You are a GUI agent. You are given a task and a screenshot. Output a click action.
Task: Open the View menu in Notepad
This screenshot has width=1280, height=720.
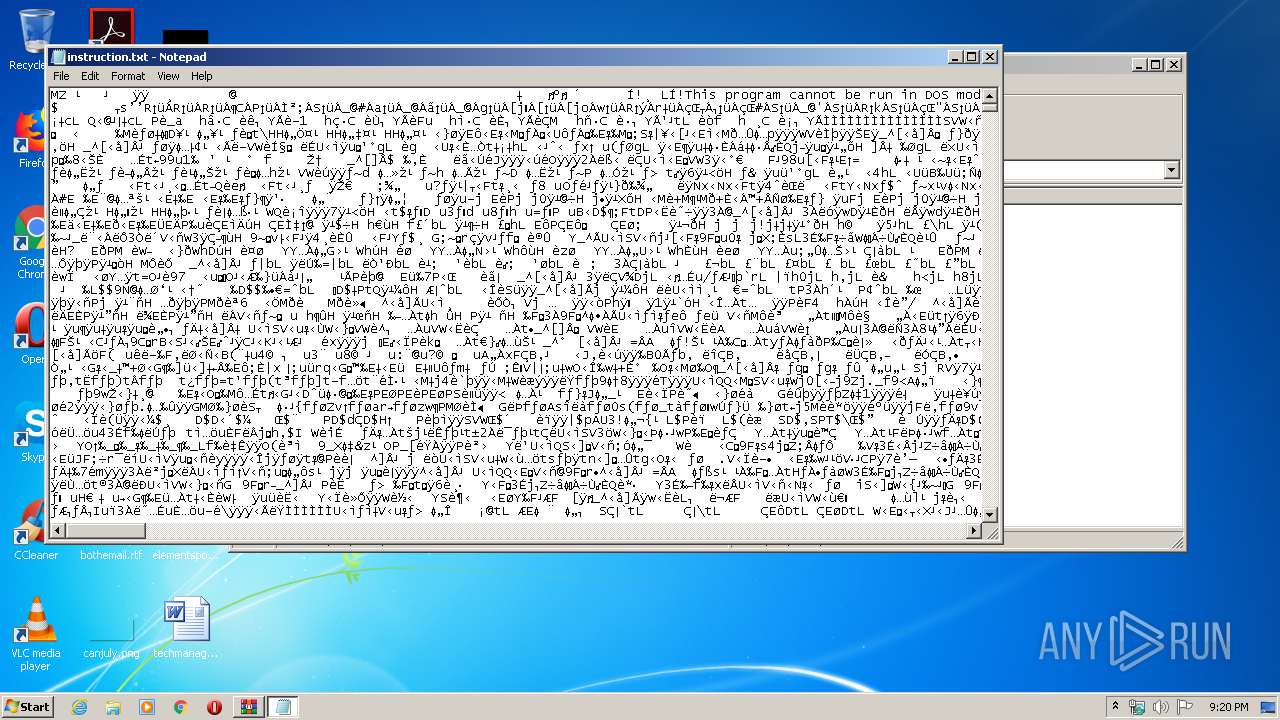click(168, 76)
